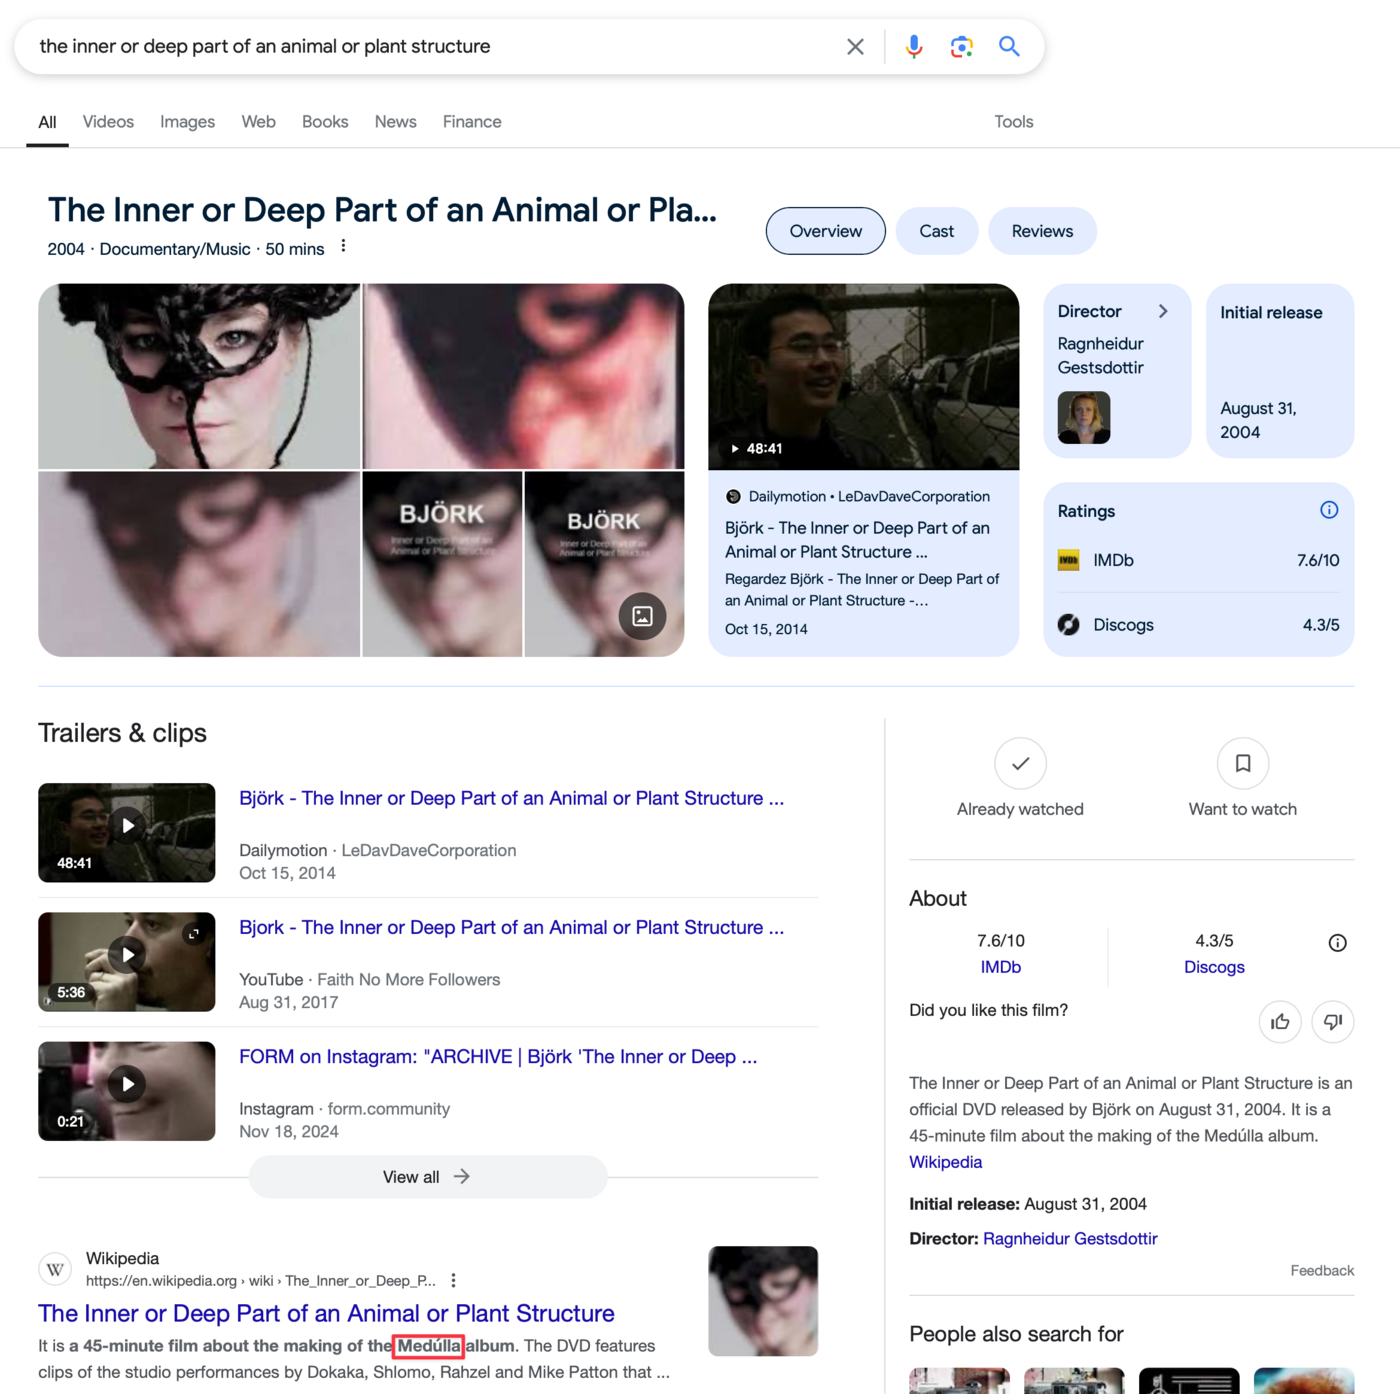
Task: Select the News tab
Action: [396, 122]
